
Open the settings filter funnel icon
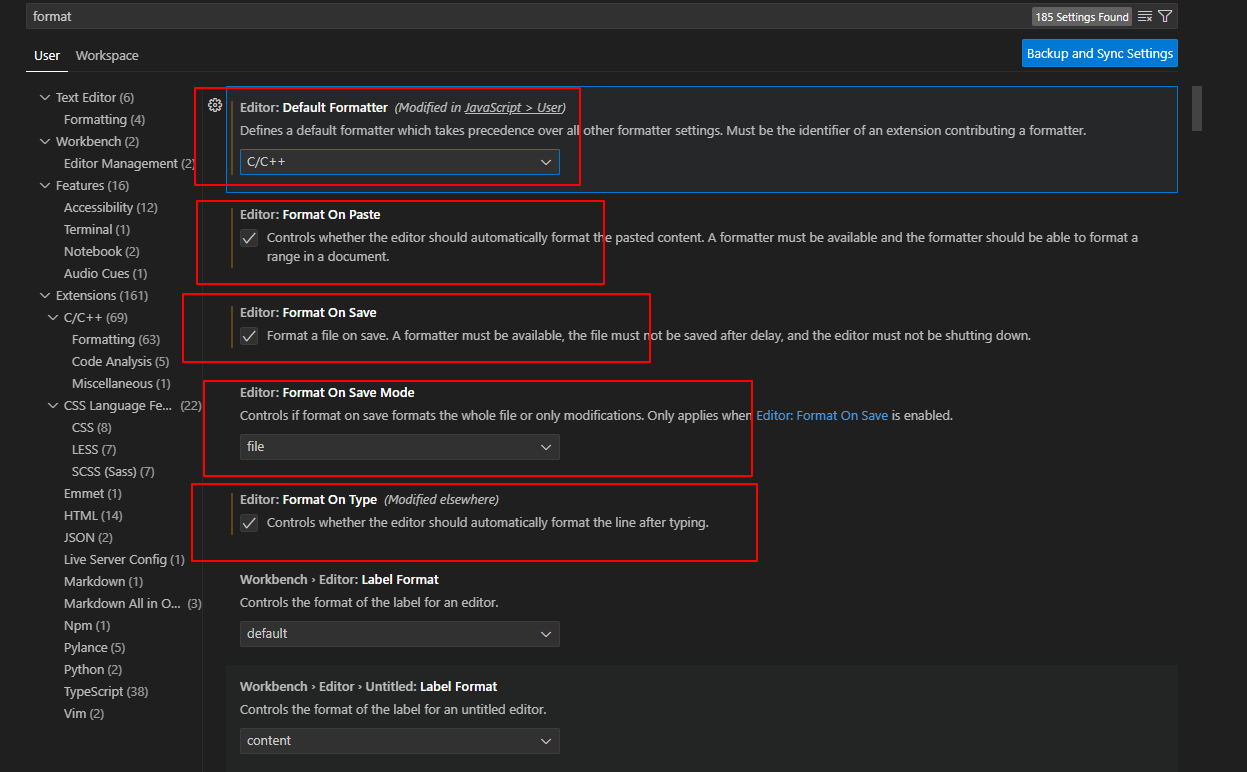point(1164,16)
